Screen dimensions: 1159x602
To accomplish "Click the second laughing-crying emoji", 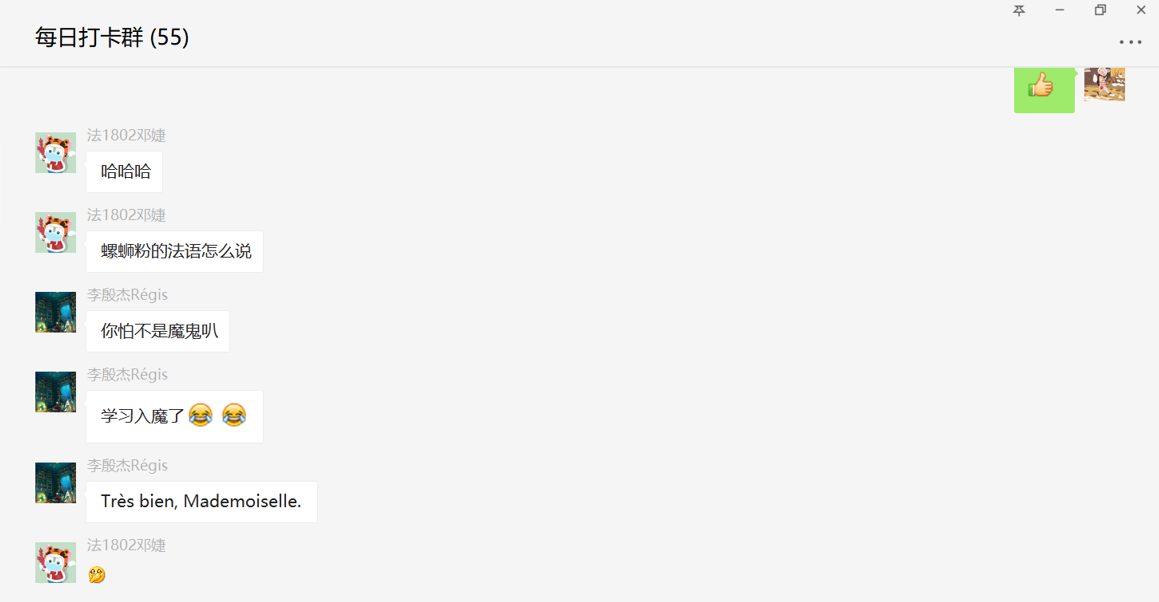I will tap(234, 415).
